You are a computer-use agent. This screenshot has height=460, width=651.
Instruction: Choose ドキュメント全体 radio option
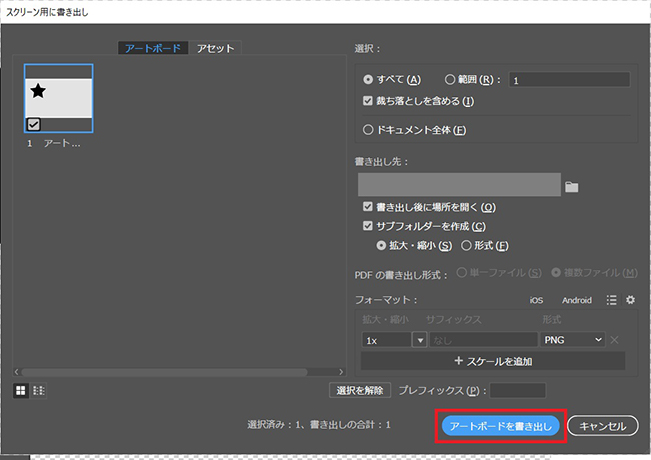369,130
